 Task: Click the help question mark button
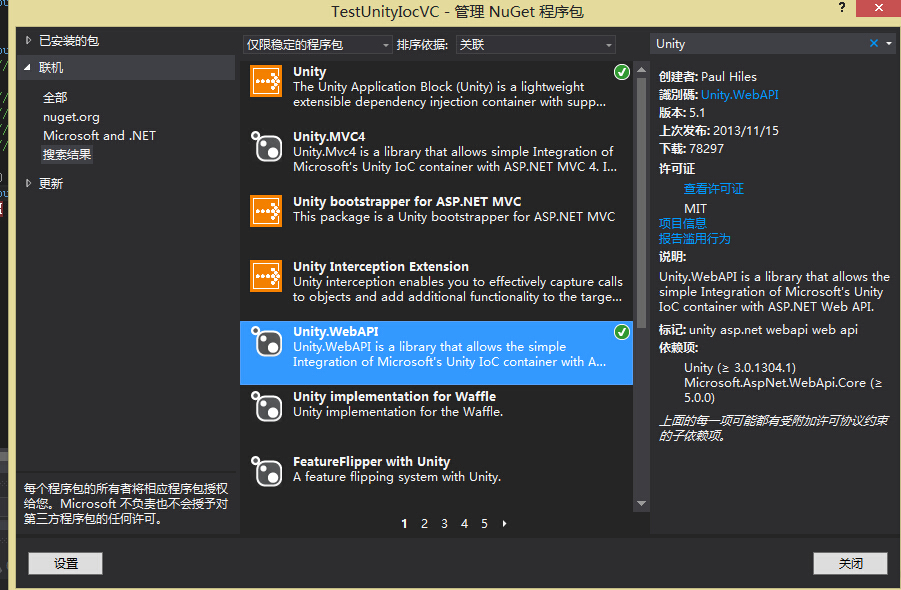tap(842, 8)
